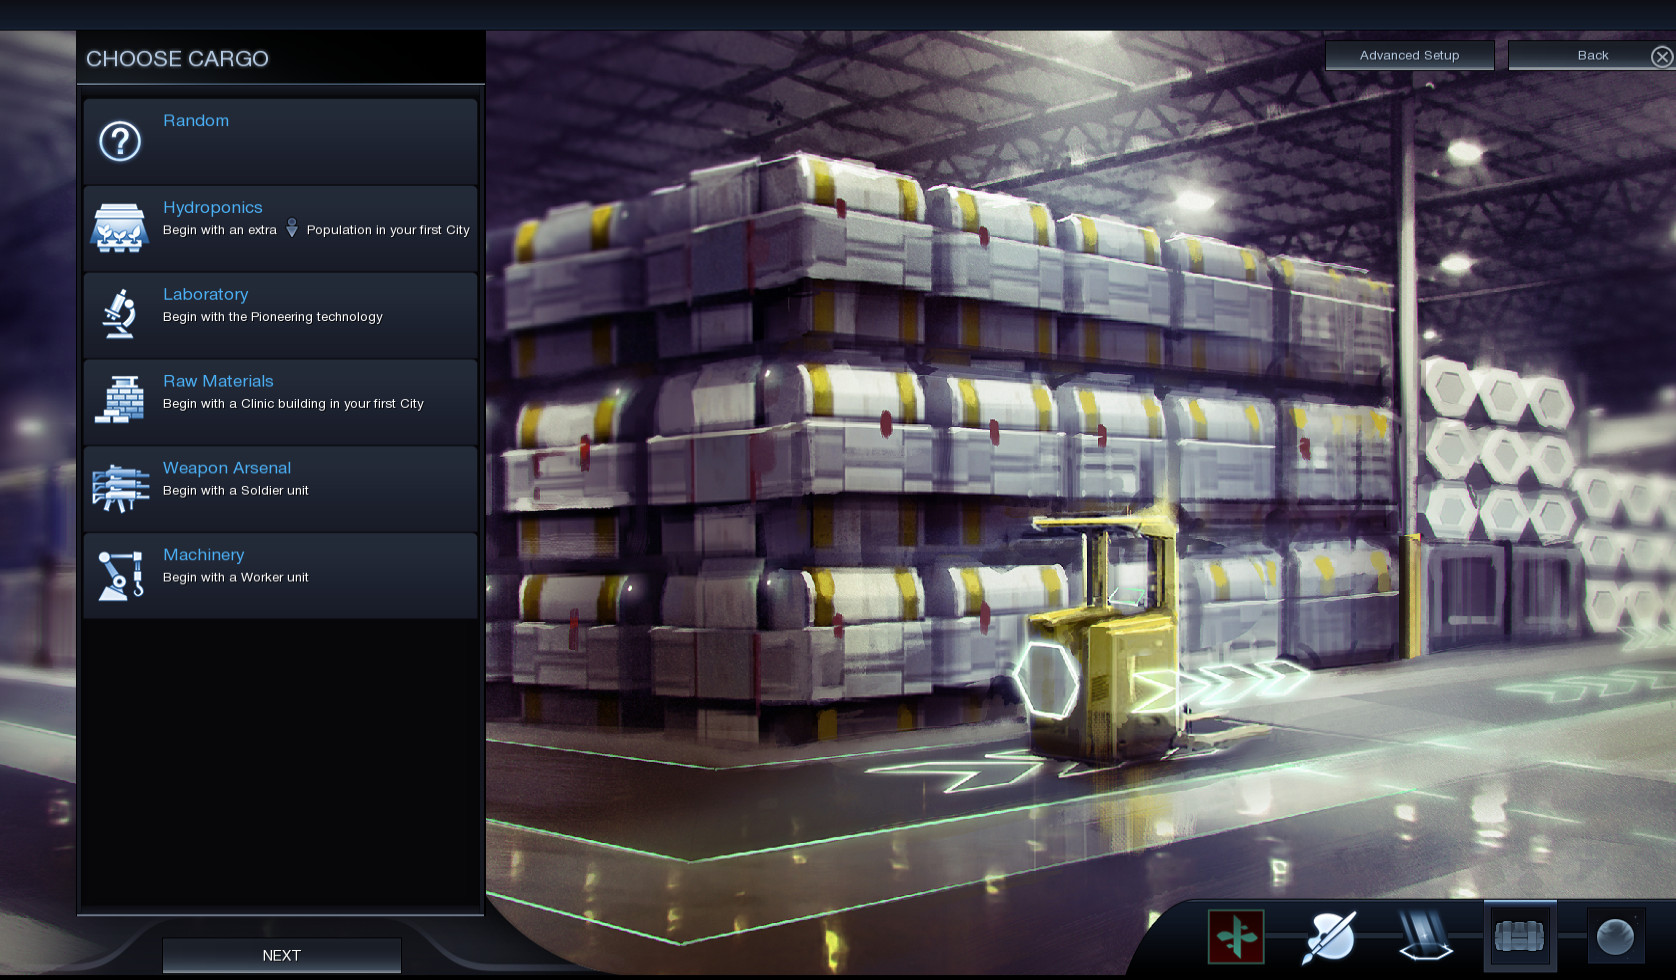
Task: Click 'Begin with a Clinic building' description
Action: pos(294,404)
